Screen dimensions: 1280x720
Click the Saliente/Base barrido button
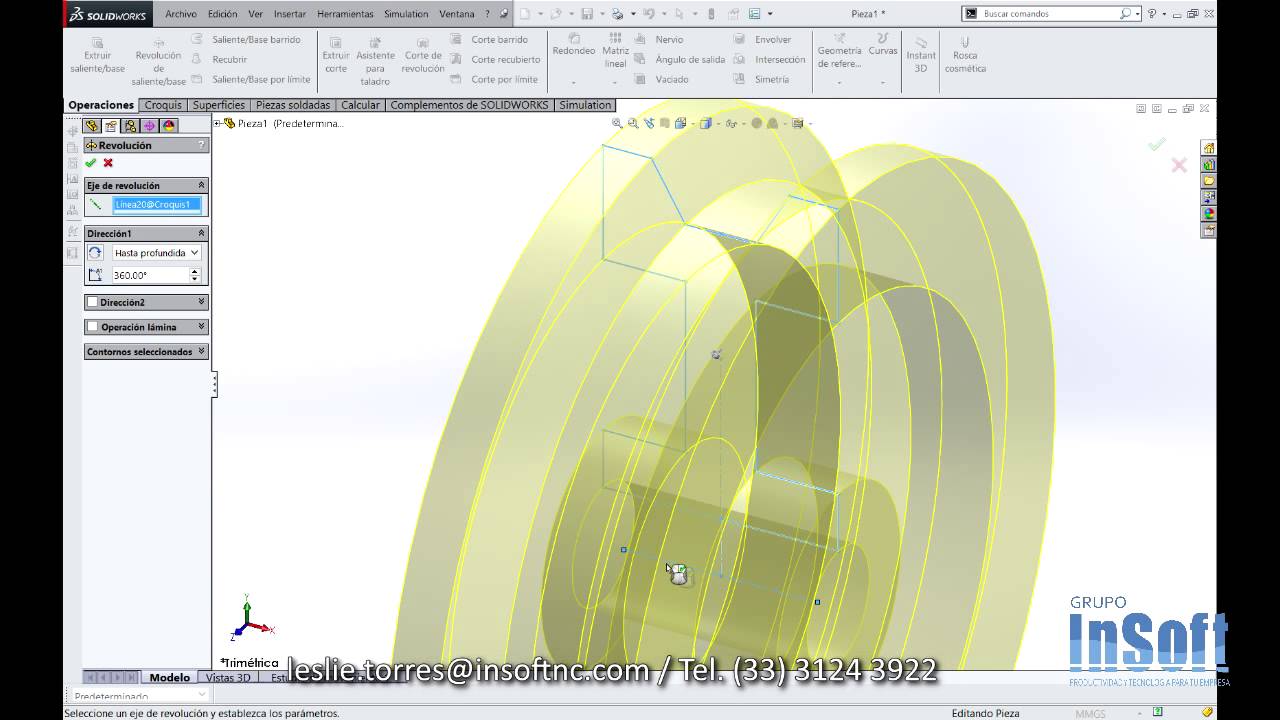pos(247,40)
